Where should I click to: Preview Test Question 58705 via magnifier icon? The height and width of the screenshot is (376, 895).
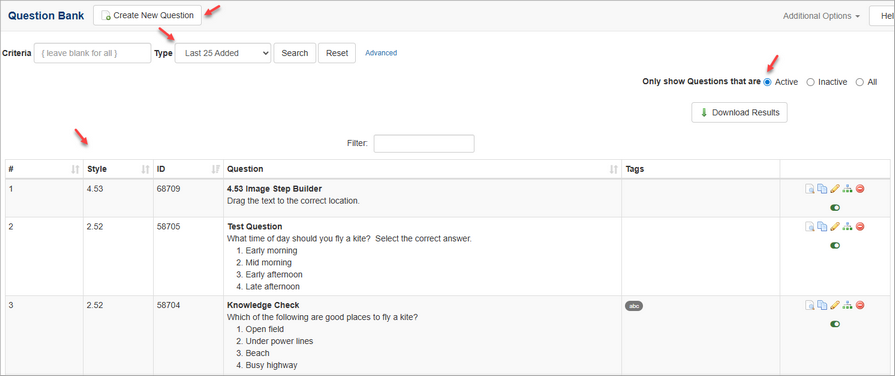tap(810, 227)
